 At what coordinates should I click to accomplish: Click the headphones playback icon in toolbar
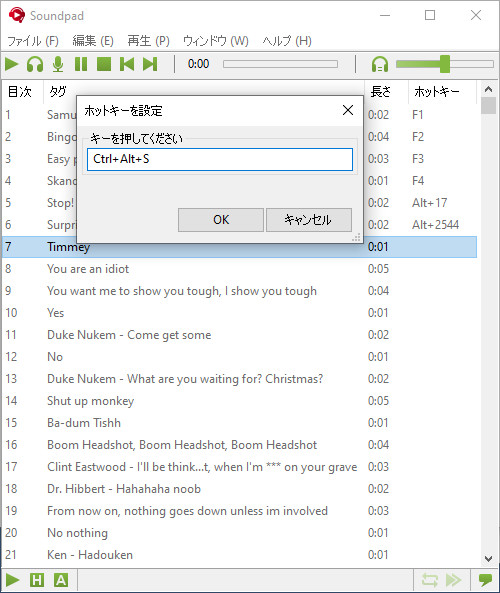coord(35,64)
